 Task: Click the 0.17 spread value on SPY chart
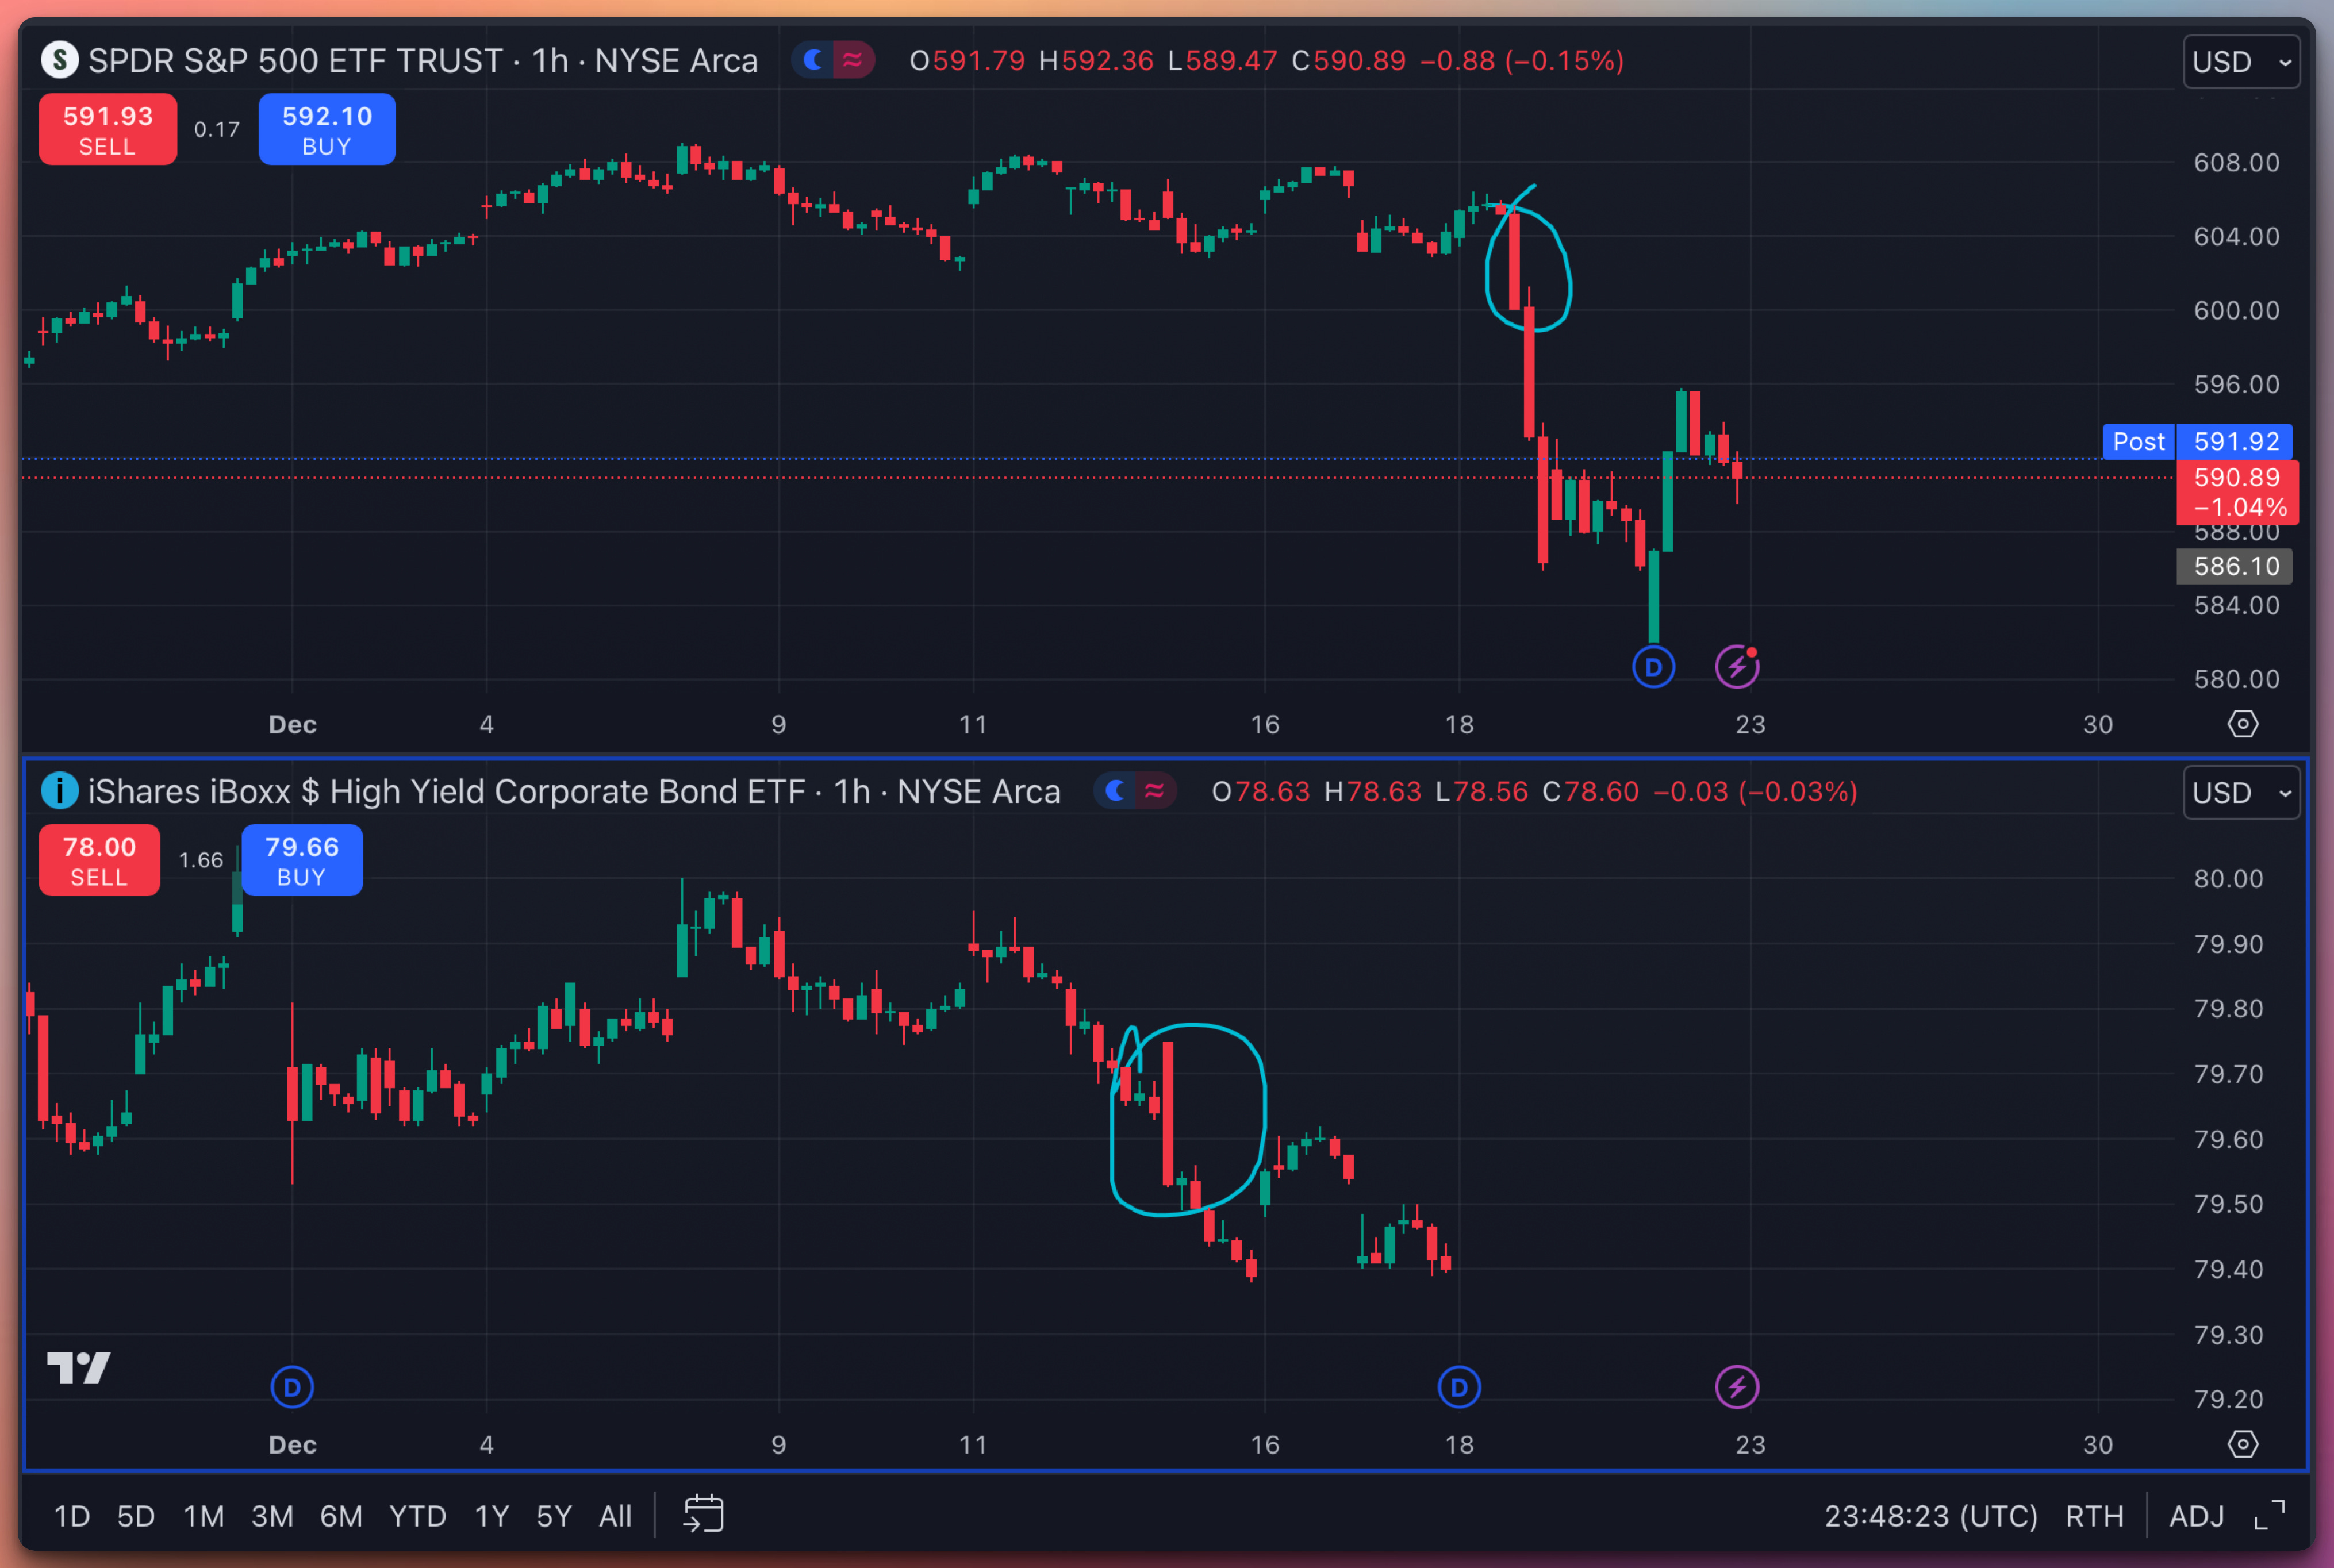(x=217, y=129)
